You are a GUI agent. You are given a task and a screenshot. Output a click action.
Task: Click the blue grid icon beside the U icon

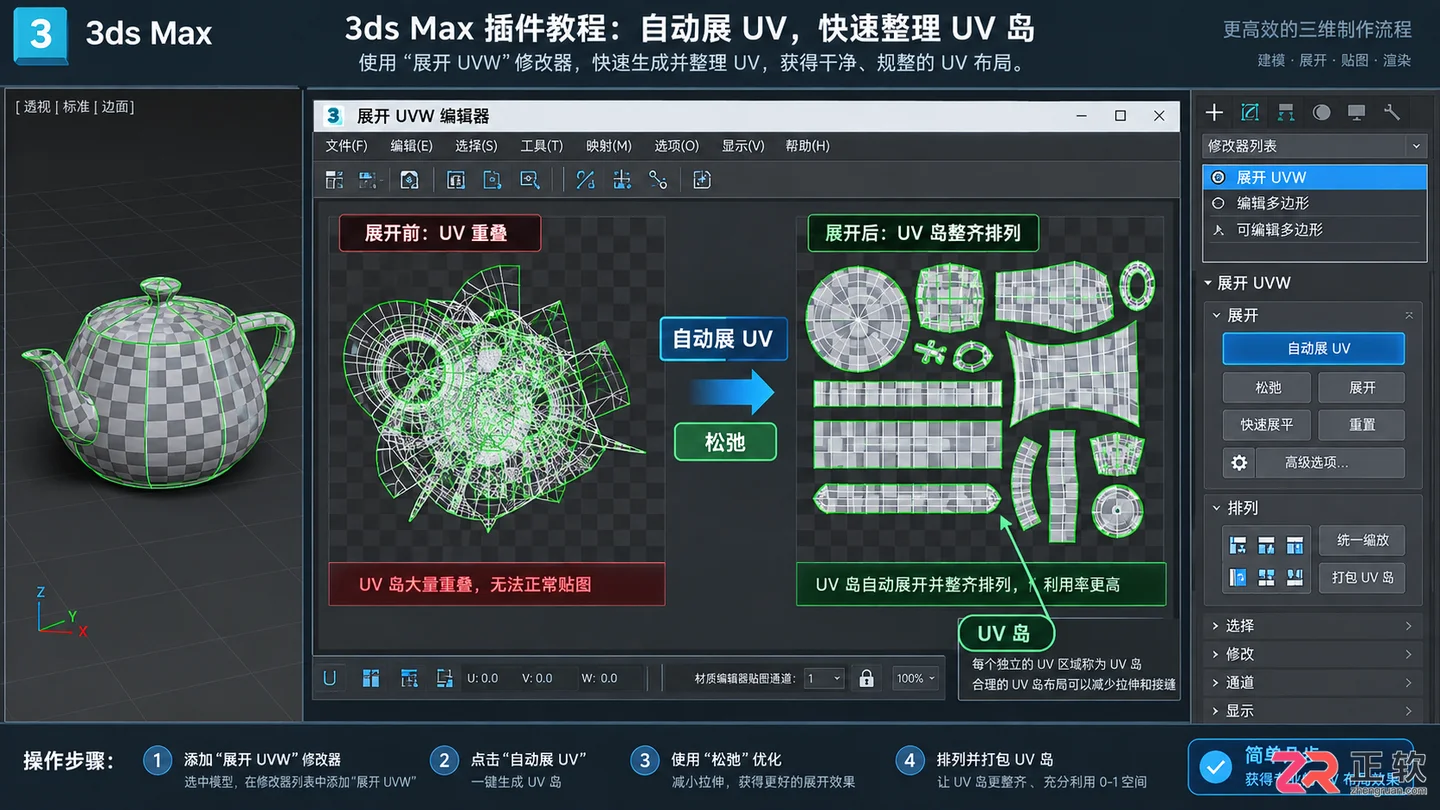(x=371, y=678)
